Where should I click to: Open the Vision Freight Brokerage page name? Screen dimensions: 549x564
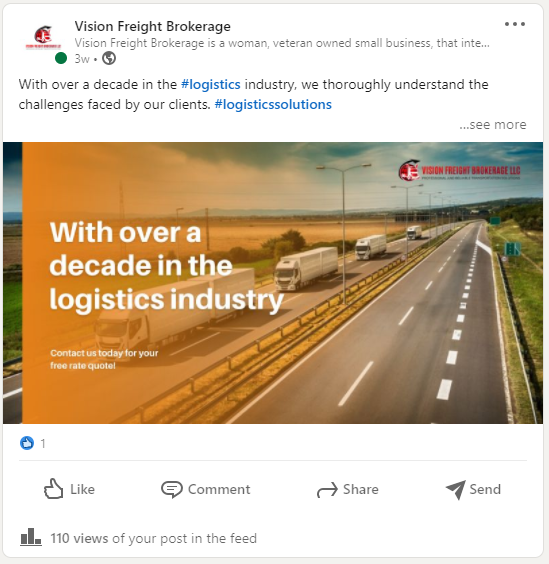pyautogui.click(x=153, y=26)
